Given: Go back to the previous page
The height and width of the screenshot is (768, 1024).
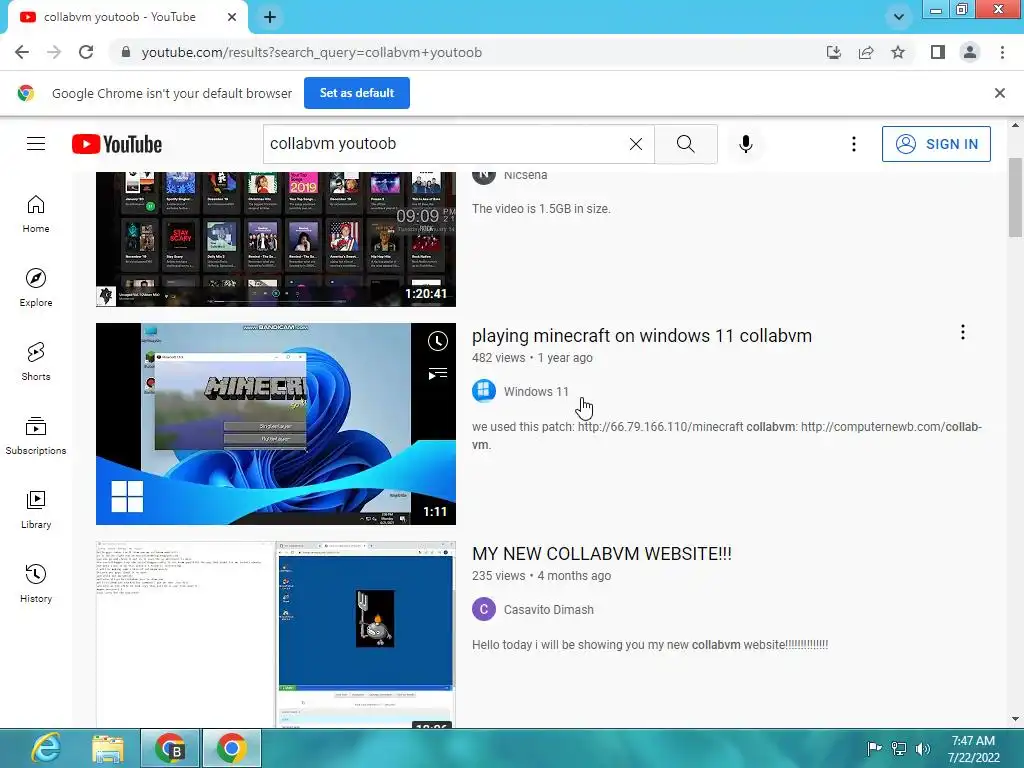Looking at the screenshot, I should tap(22, 52).
